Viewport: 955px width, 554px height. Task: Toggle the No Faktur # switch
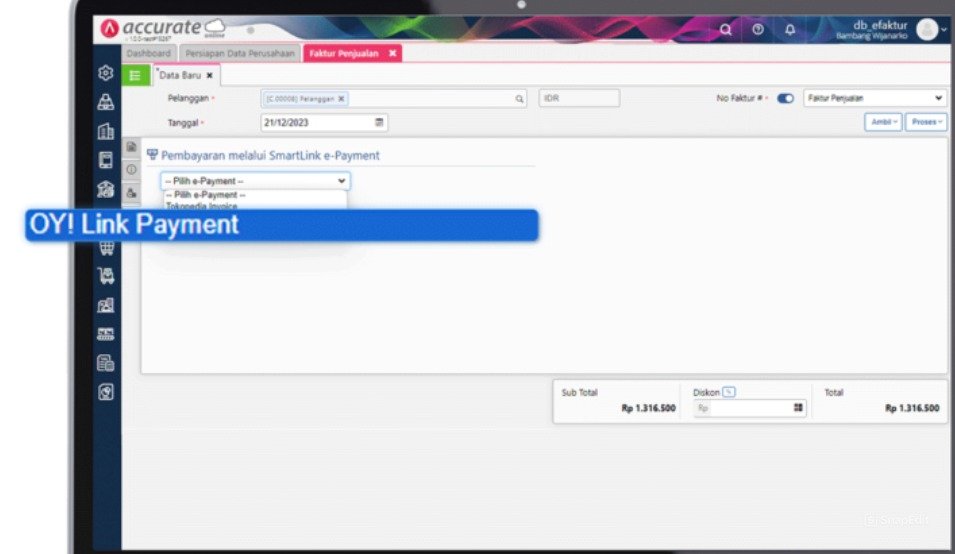tap(785, 98)
